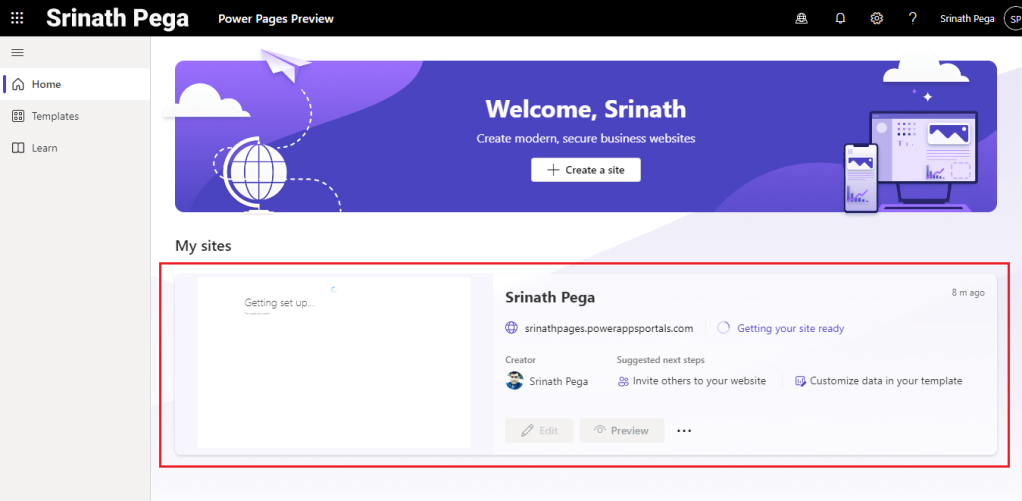Open Templates in the sidebar
Image resolution: width=1022 pixels, height=501 pixels.
coord(54,116)
